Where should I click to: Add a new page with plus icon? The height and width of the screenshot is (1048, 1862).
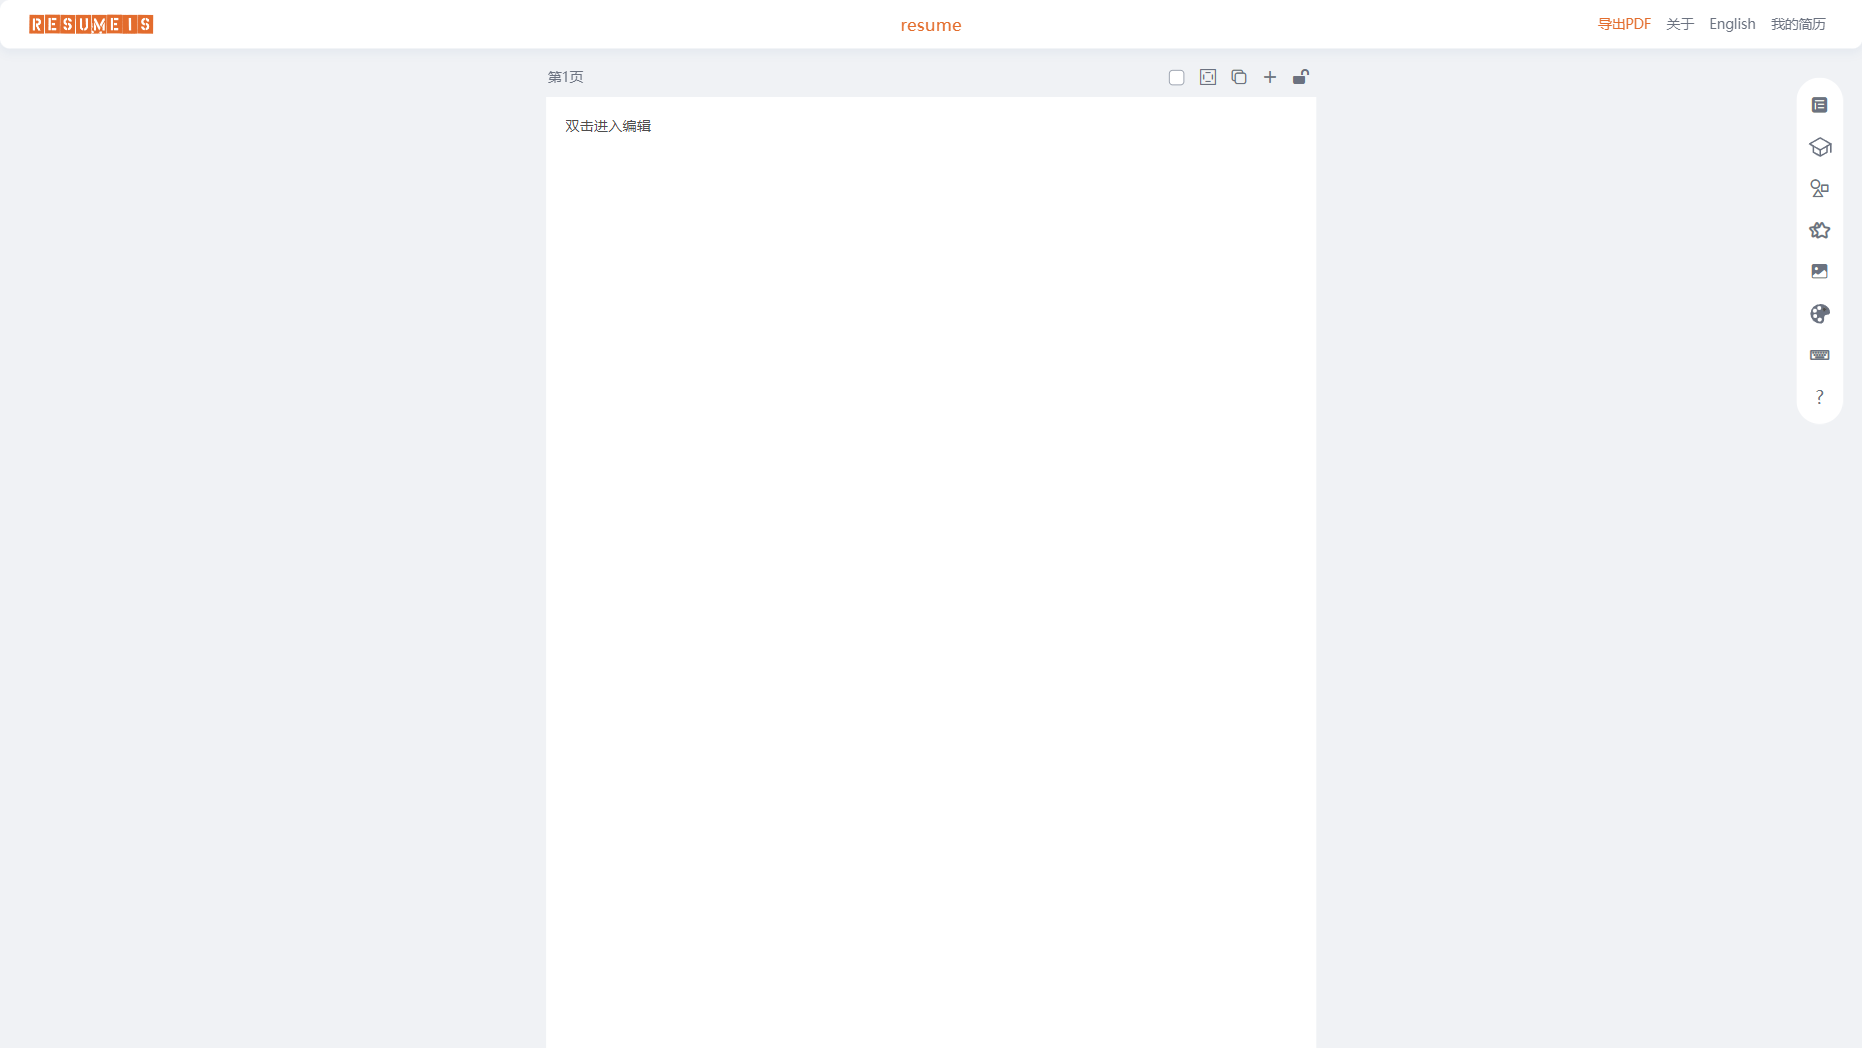click(1270, 77)
